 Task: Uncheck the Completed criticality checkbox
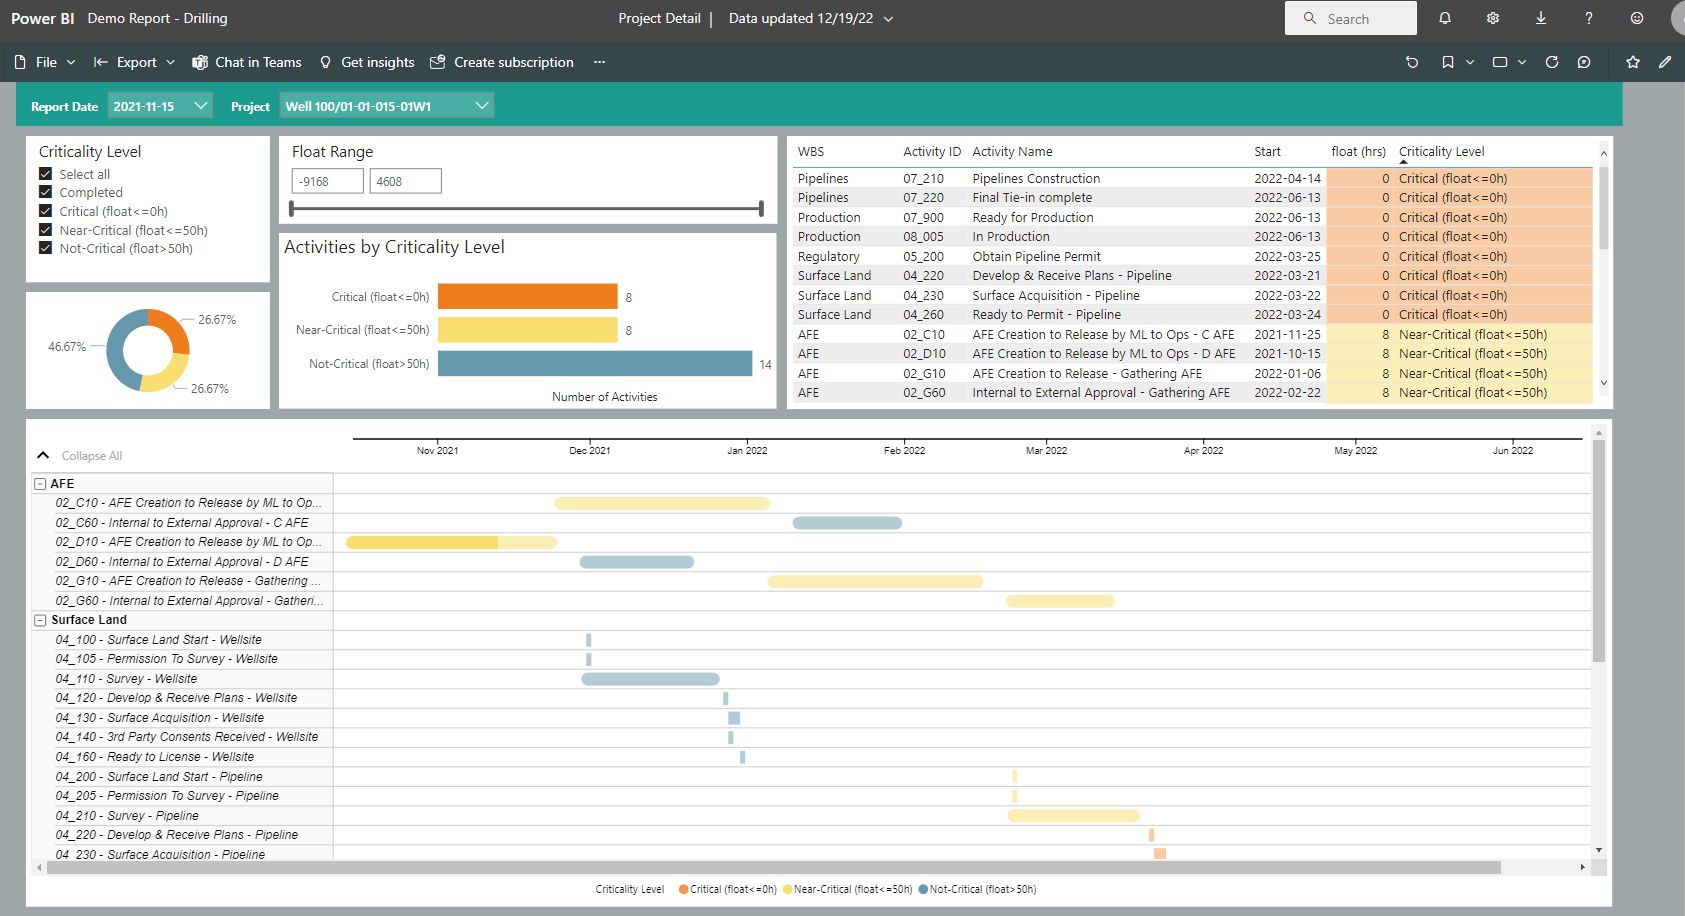pyautogui.click(x=45, y=192)
